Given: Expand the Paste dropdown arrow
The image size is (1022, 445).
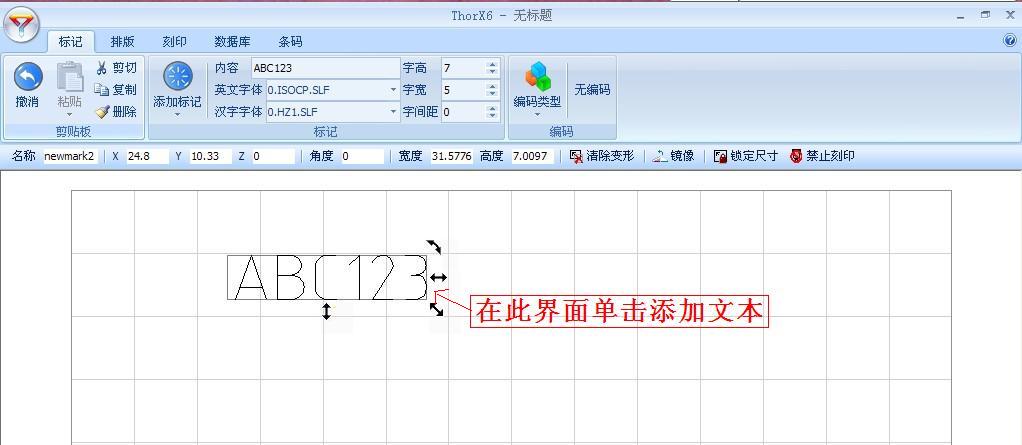Looking at the screenshot, I should [x=70, y=115].
